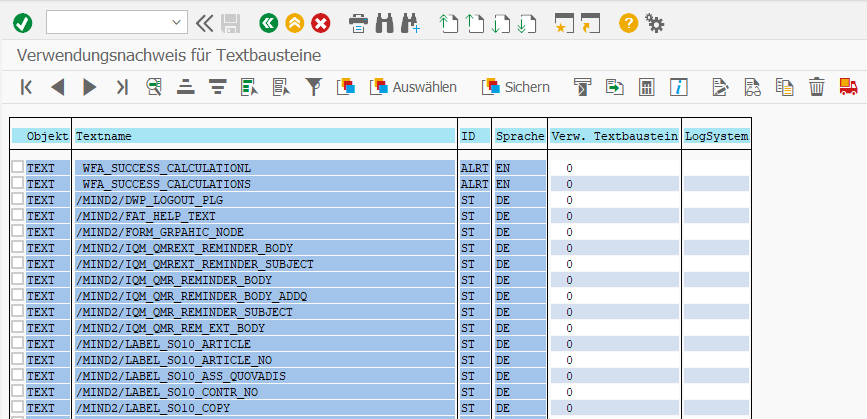867x419 pixels.
Task: Click the First Page icon in system toolbar
Action: click(x=448, y=23)
